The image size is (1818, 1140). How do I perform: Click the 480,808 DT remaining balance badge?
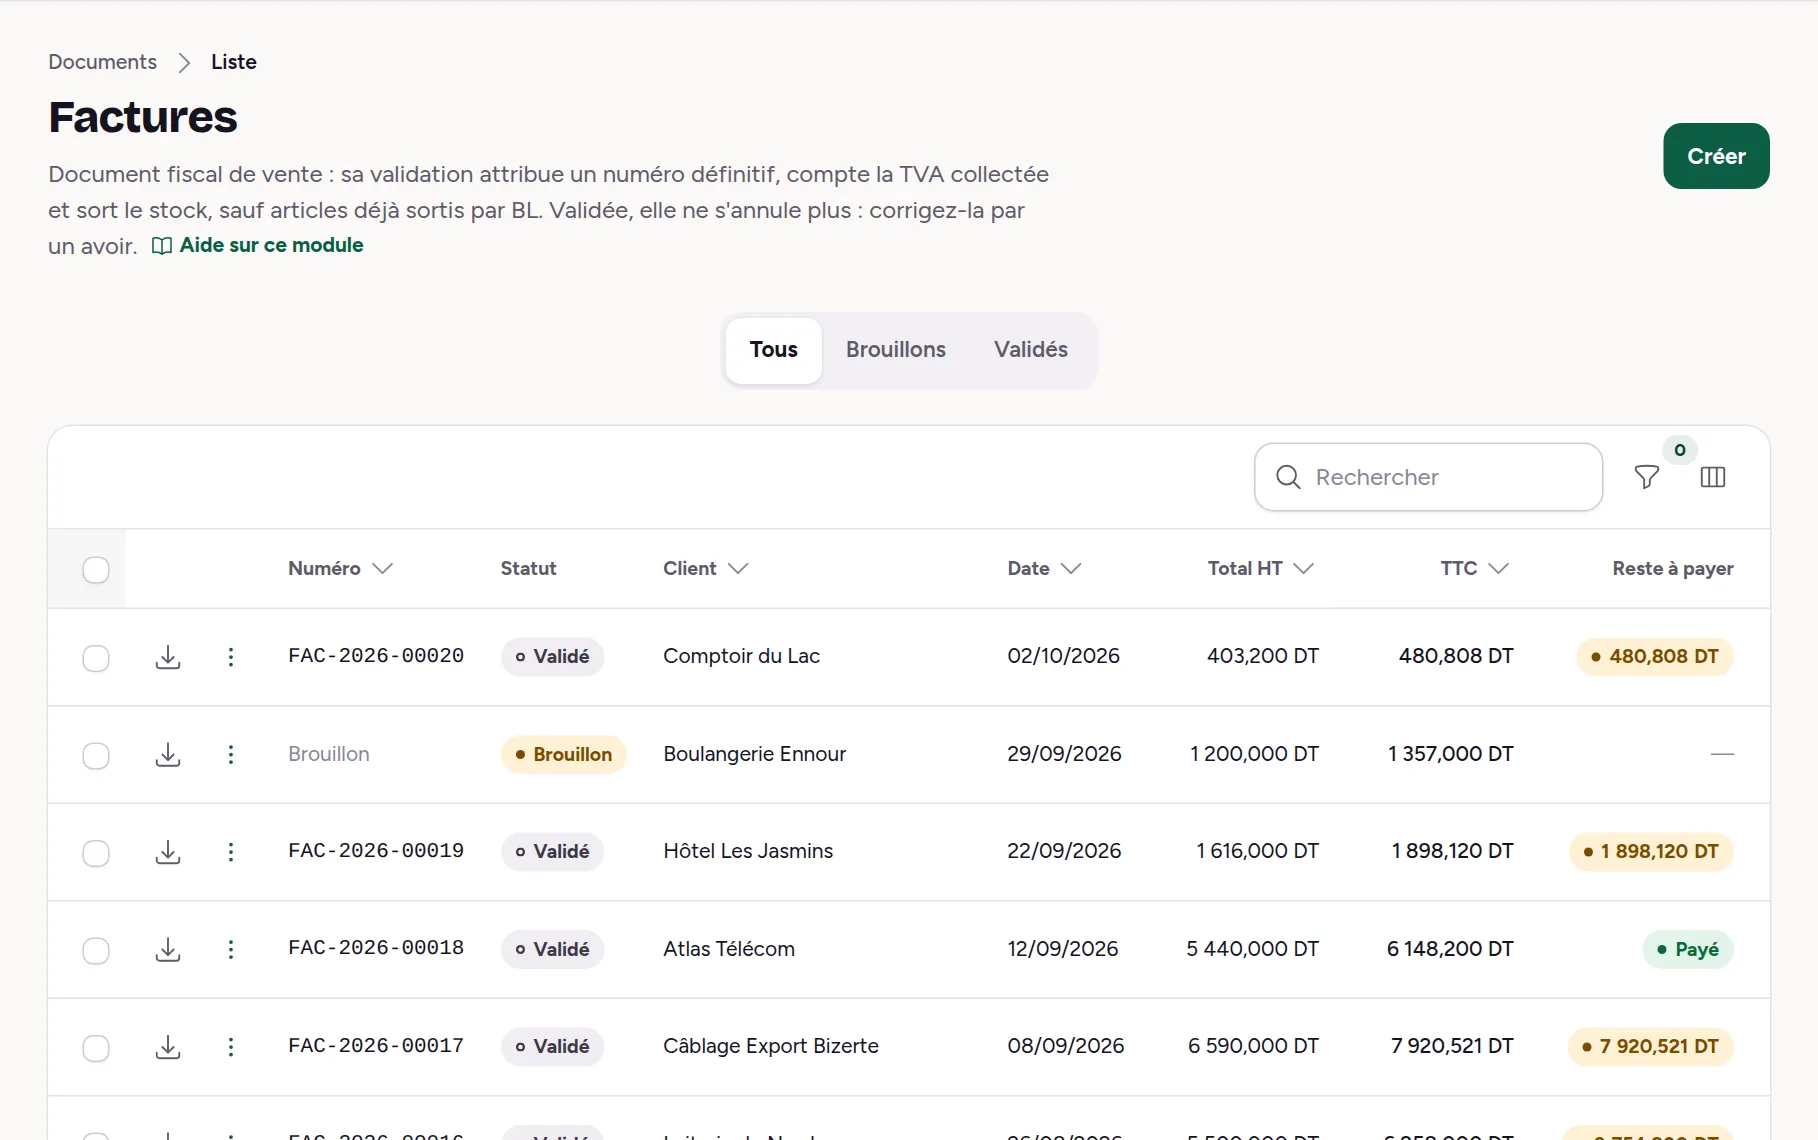[1655, 657]
